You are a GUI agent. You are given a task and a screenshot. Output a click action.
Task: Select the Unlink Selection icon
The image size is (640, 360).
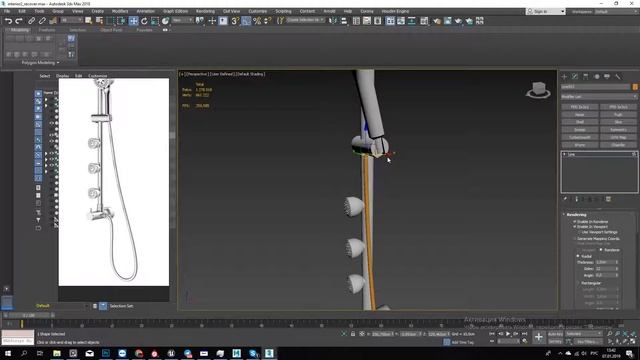(x=42, y=21)
